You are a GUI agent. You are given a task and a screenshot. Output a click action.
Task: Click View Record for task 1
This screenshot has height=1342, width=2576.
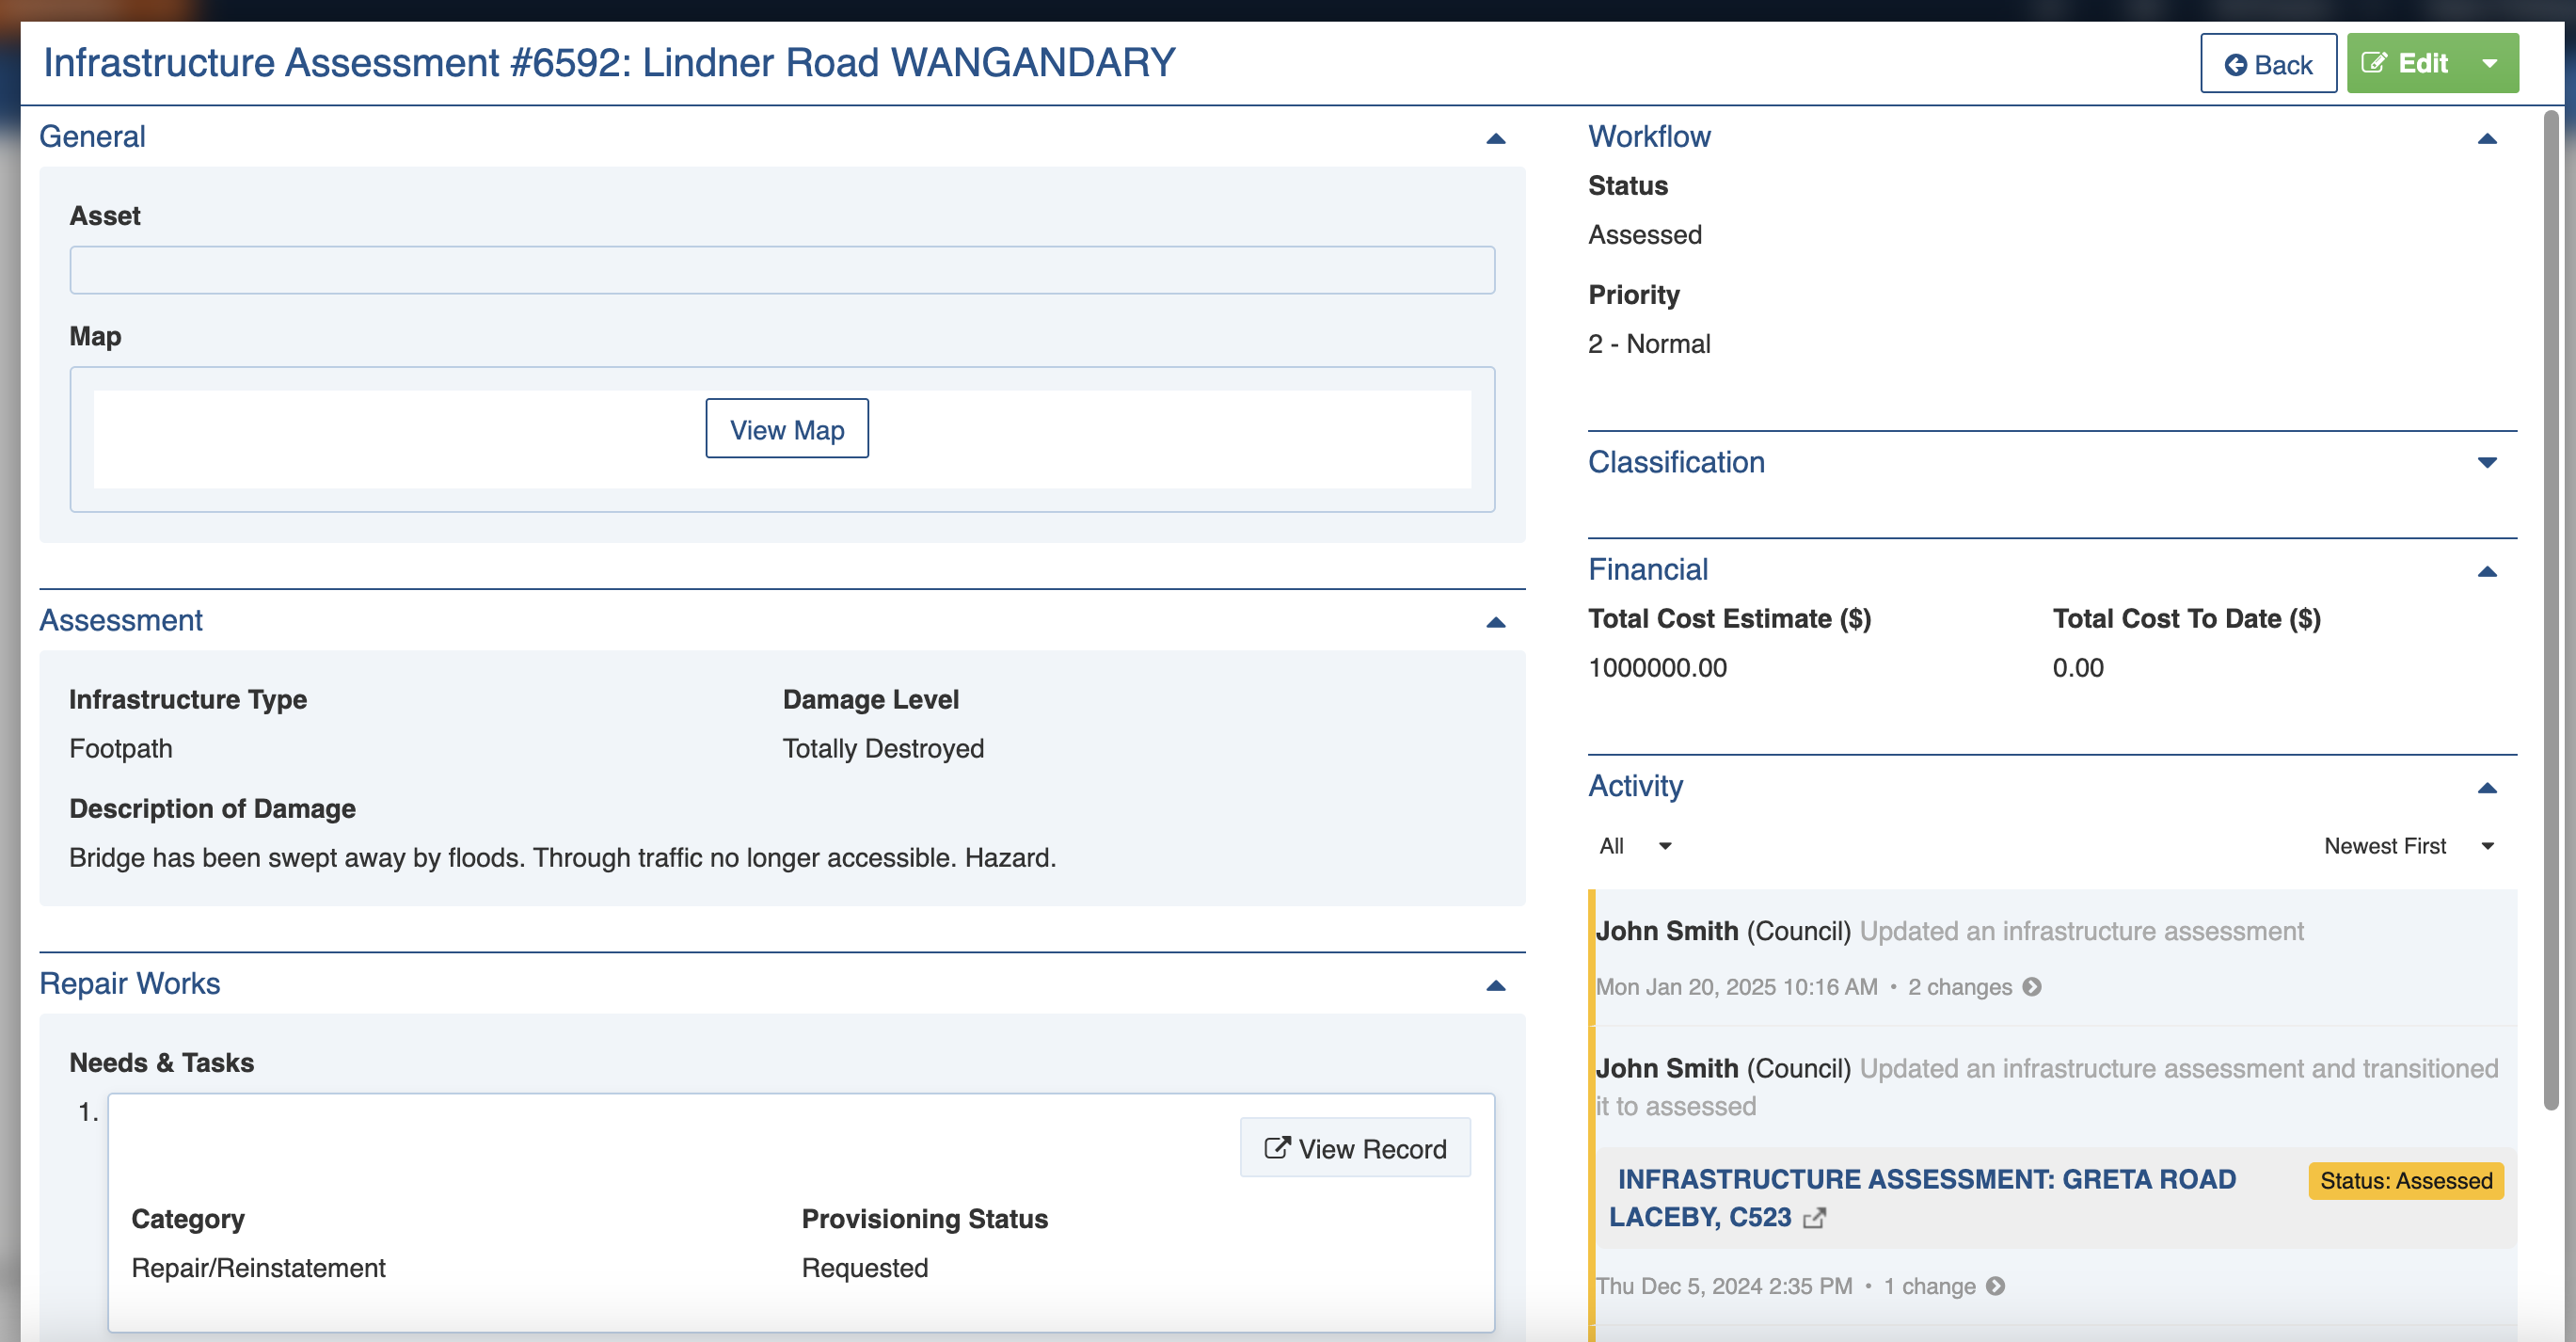[1354, 1148]
